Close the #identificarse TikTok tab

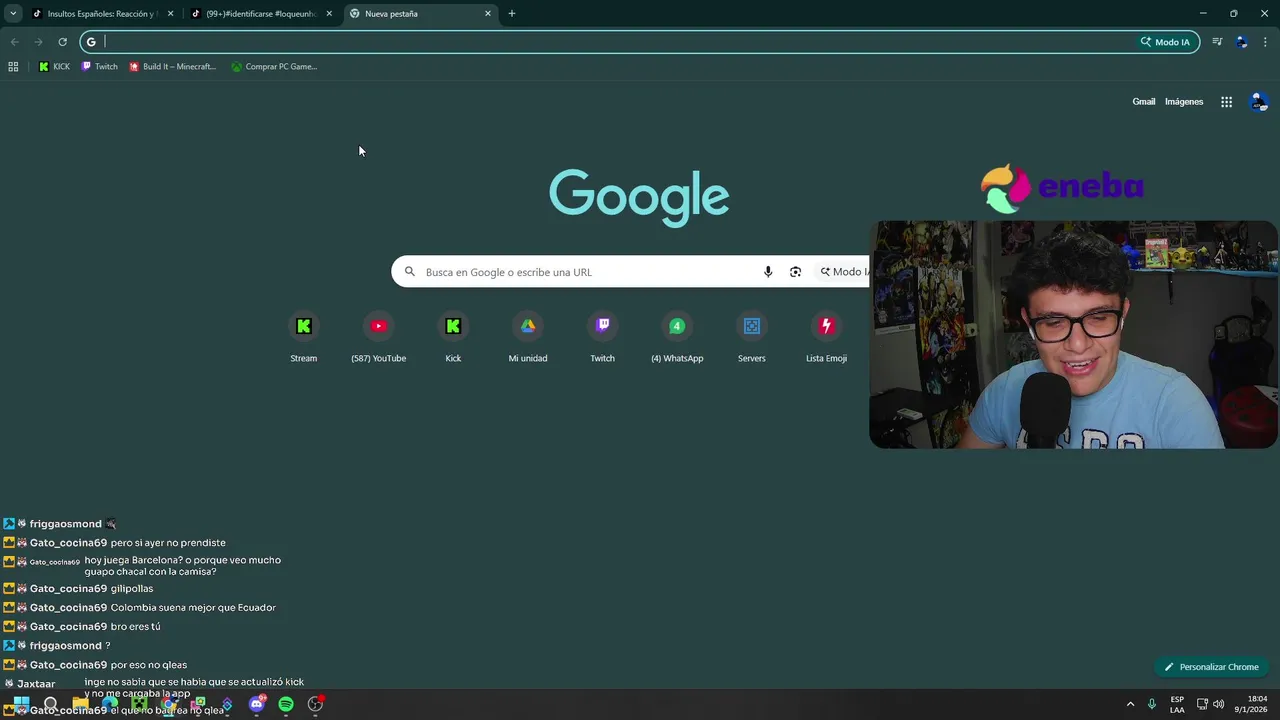click(x=329, y=14)
